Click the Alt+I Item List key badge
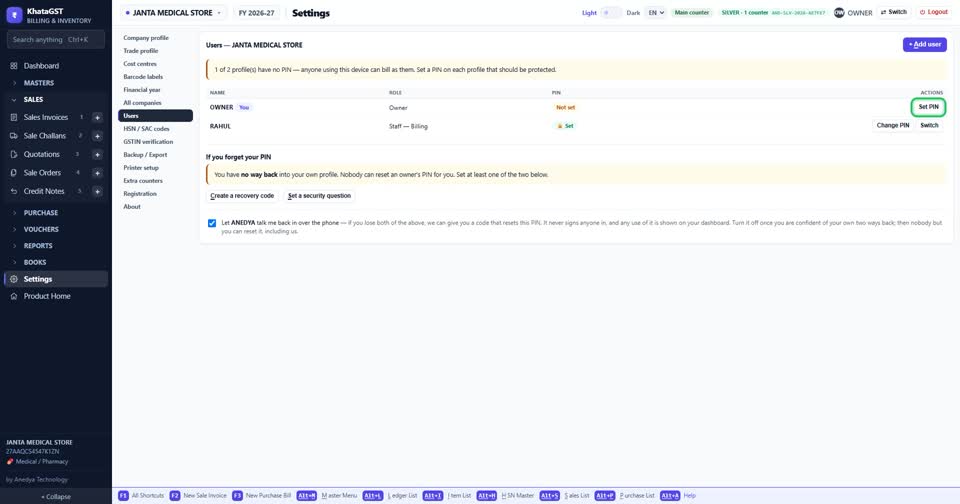 pos(433,495)
